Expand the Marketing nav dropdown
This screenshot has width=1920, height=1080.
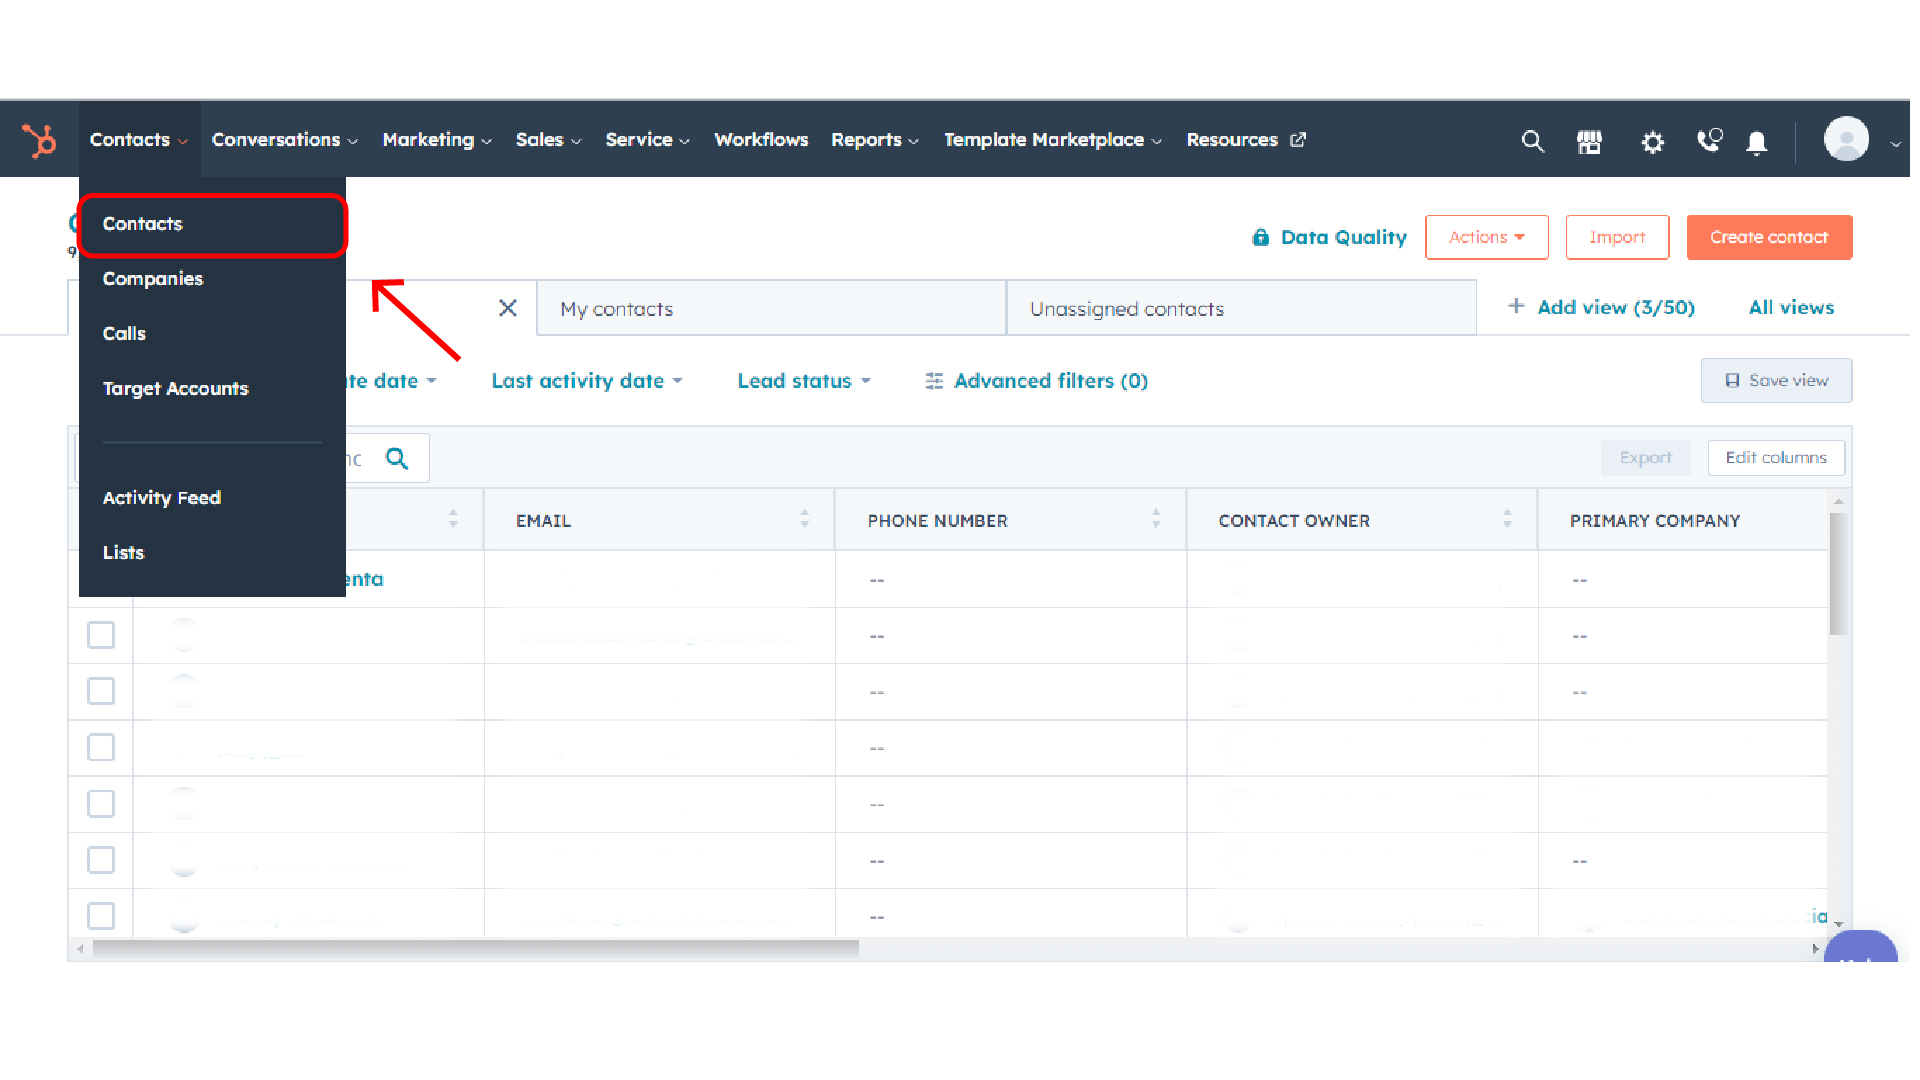[437, 140]
